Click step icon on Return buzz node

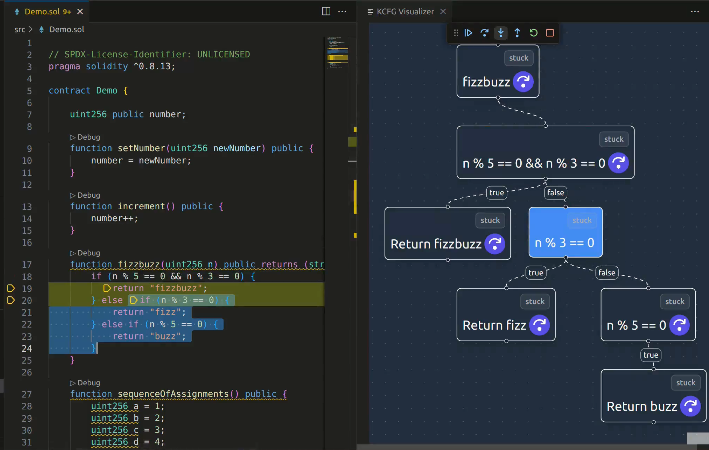coord(690,406)
